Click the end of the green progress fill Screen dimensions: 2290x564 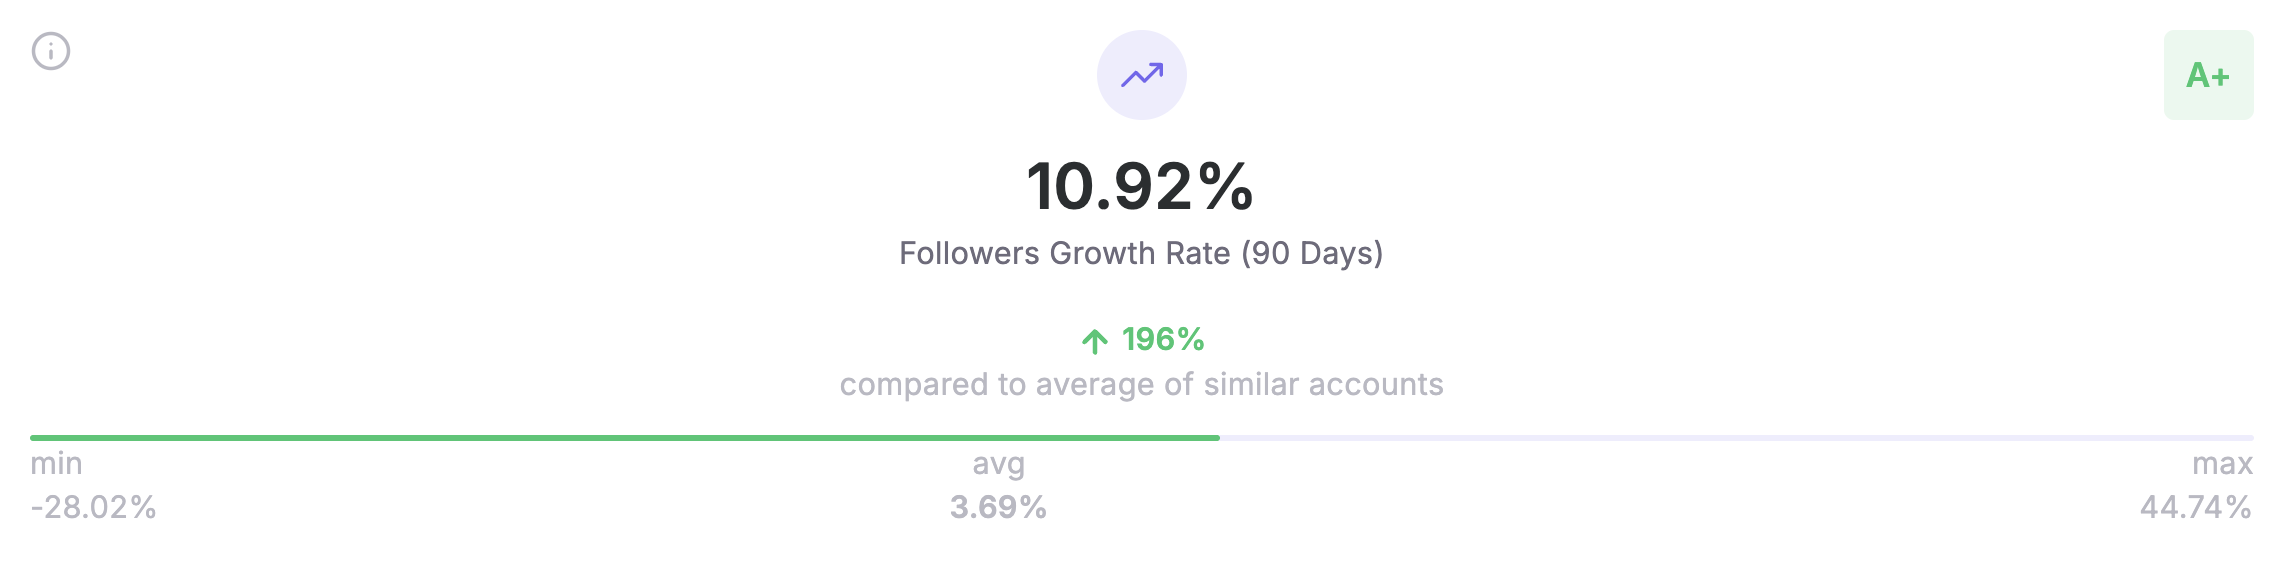[1217, 438]
